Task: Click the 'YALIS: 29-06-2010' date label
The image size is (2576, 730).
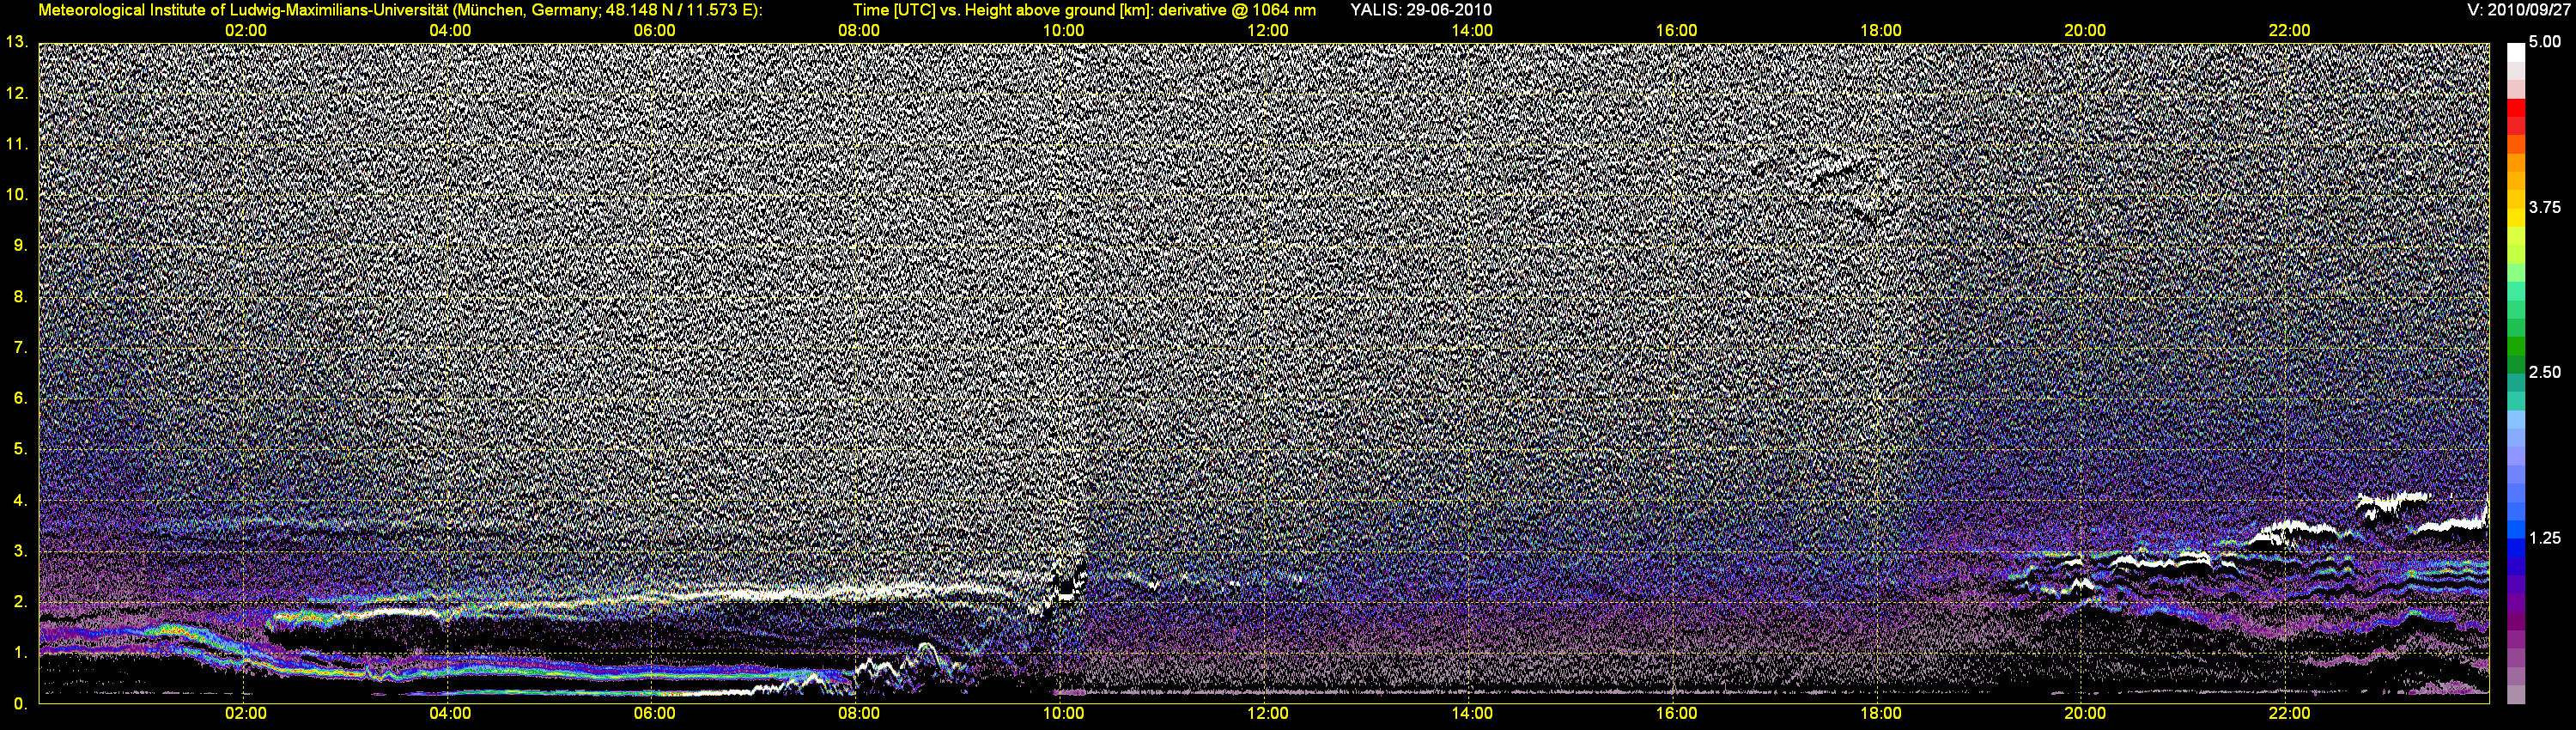Action: tap(1421, 10)
